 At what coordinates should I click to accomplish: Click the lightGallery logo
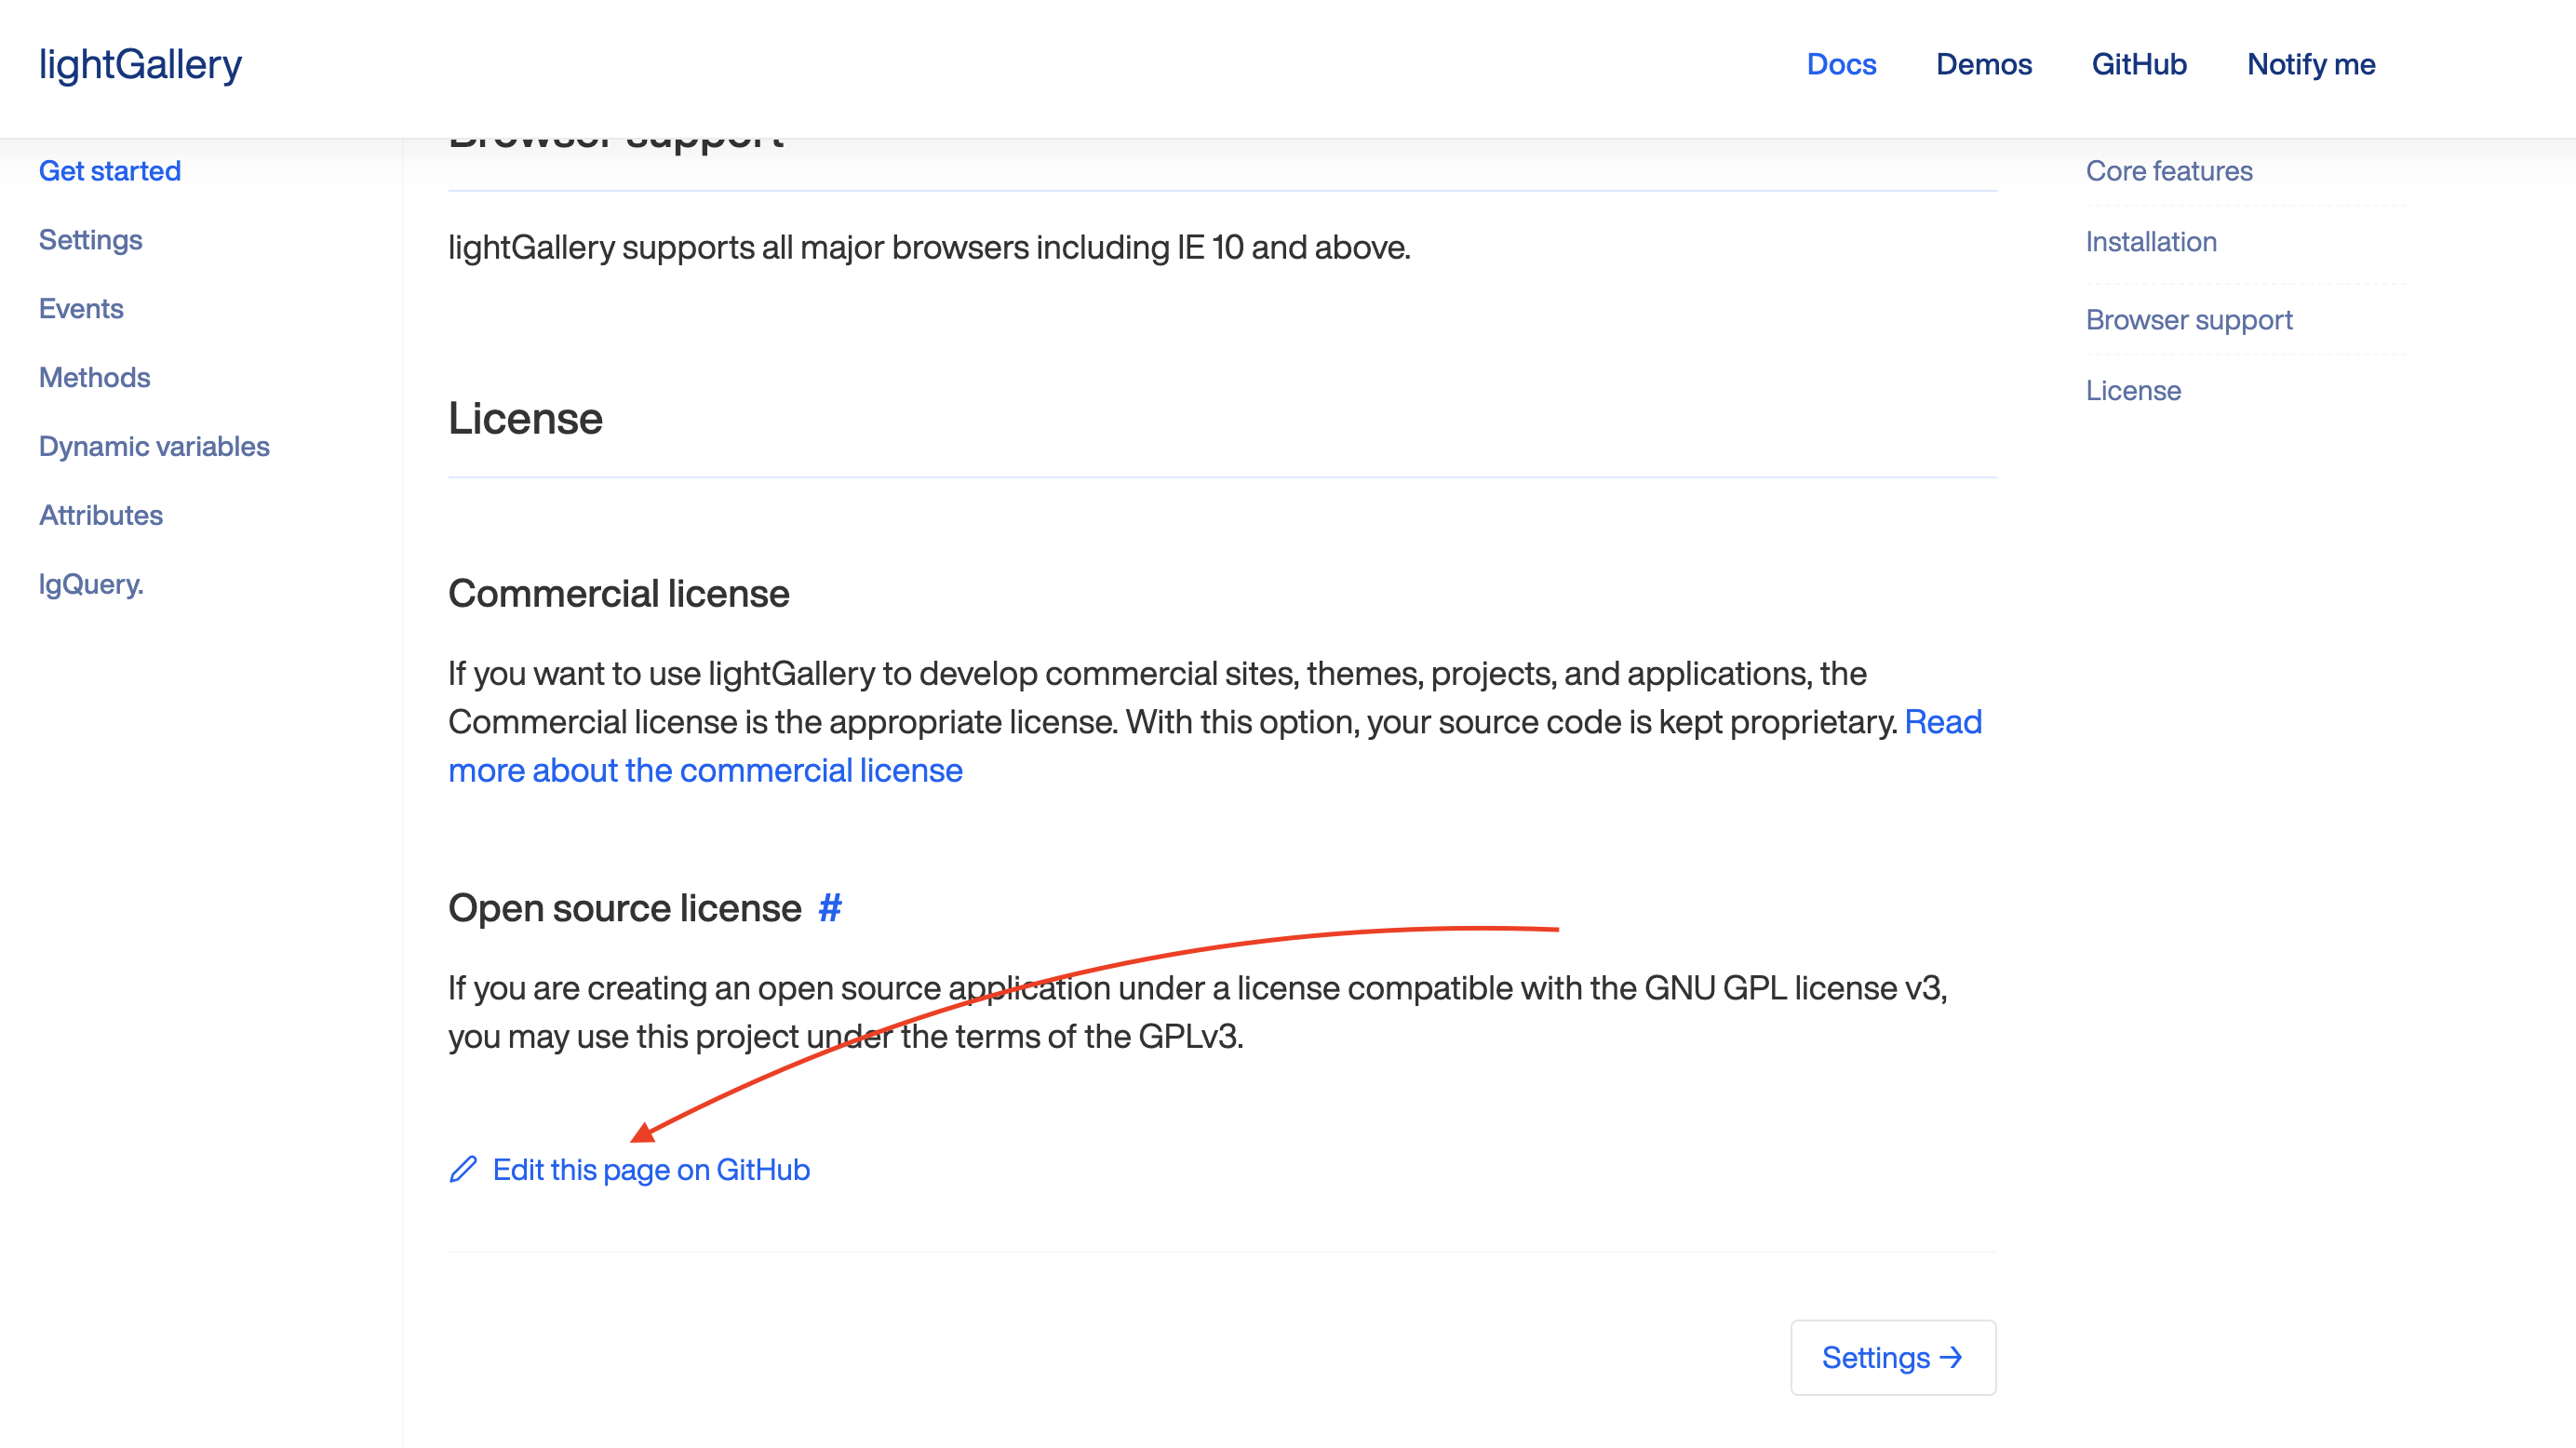(x=140, y=63)
